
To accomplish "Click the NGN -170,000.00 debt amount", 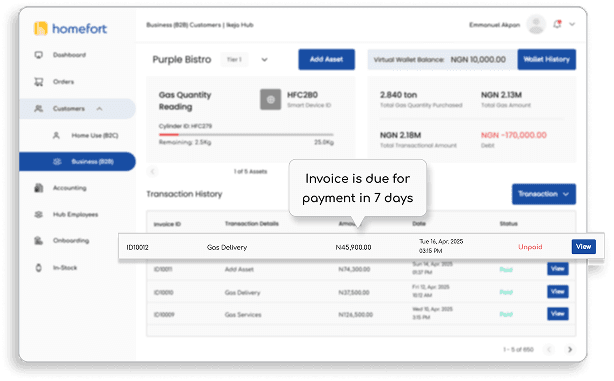I will coord(514,135).
